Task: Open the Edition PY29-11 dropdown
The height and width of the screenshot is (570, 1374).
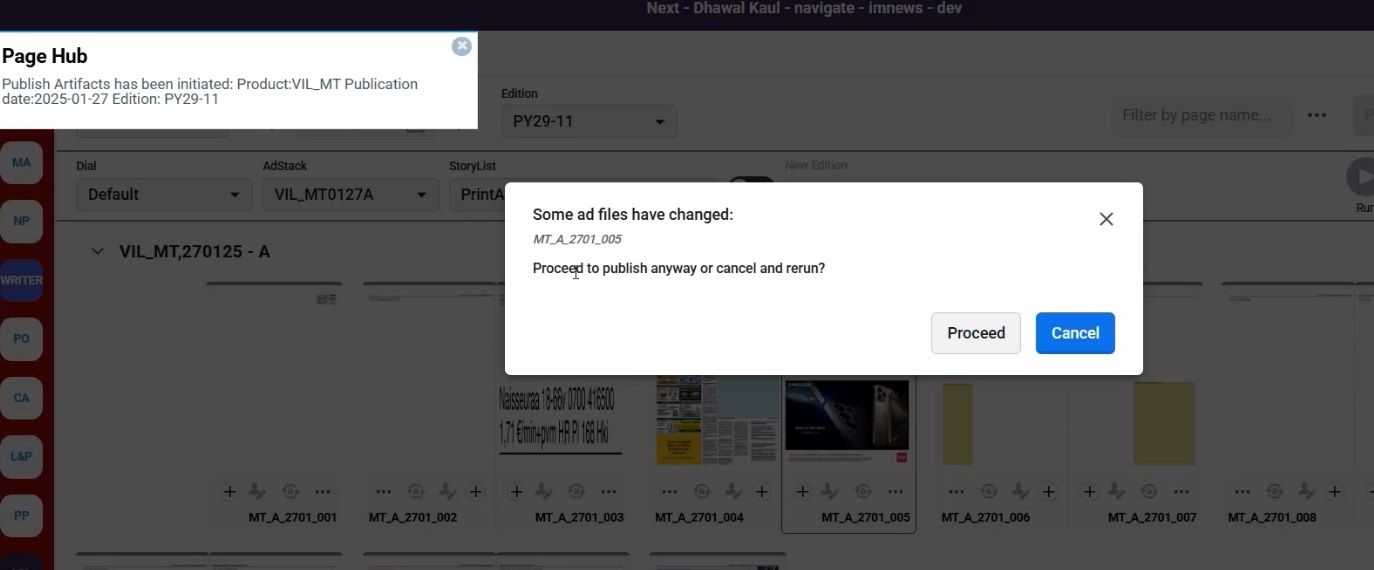Action: click(589, 122)
